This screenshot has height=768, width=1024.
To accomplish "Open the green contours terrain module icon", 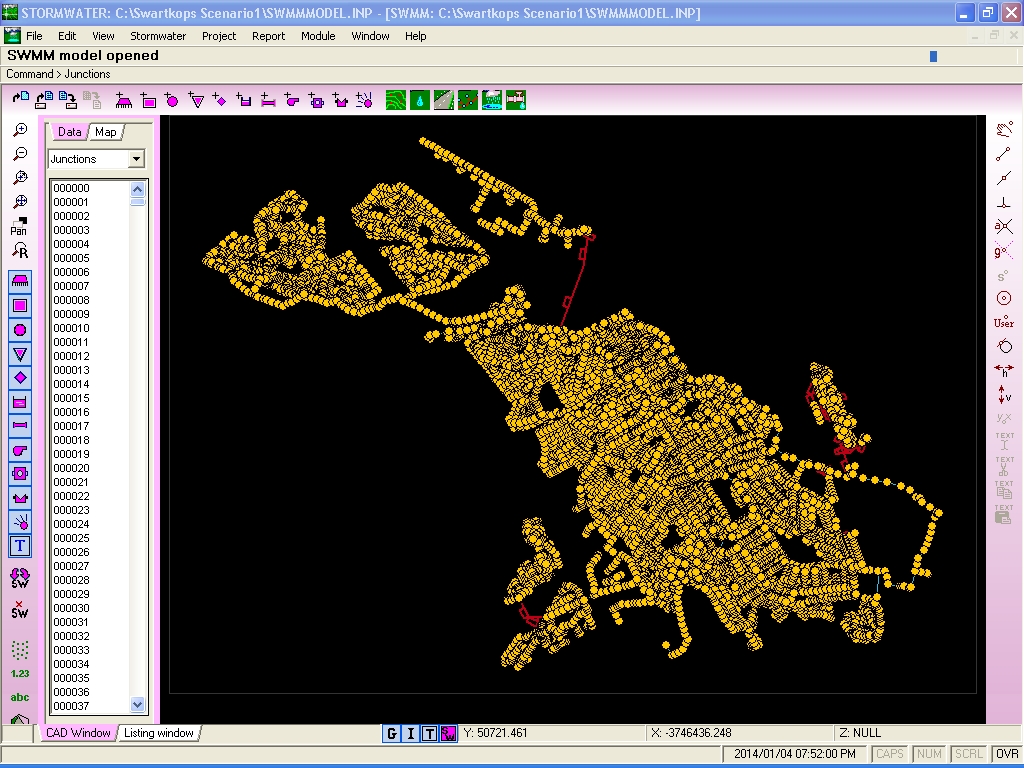I will tap(396, 100).
